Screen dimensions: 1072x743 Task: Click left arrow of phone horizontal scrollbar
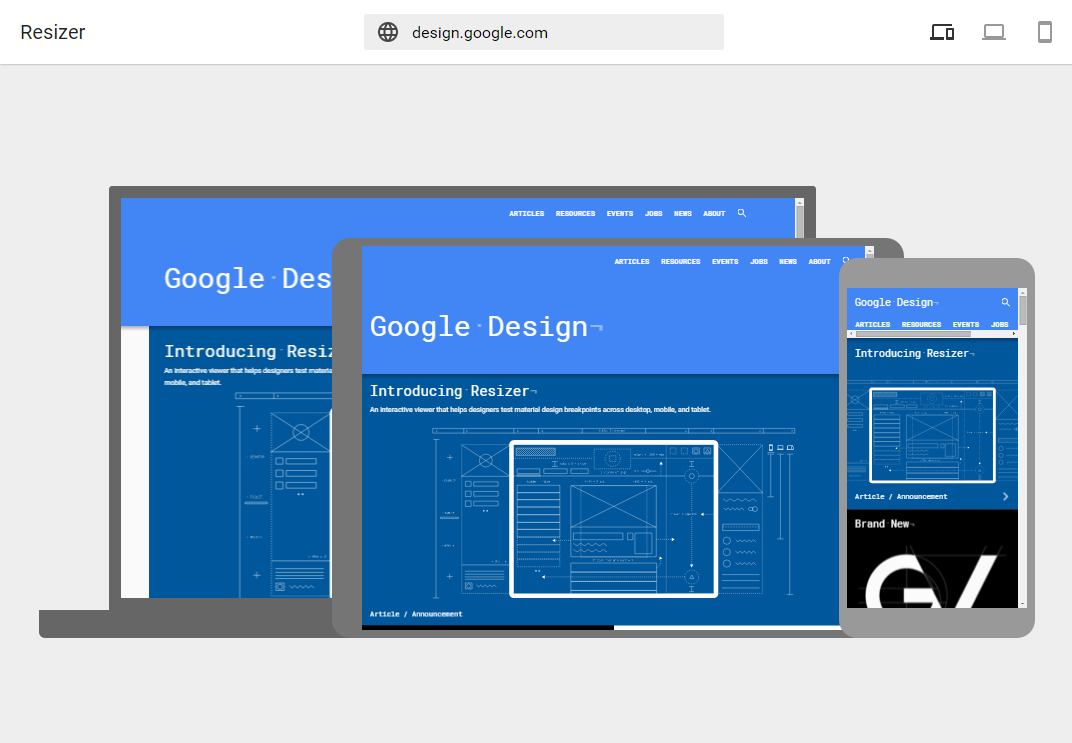pyautogui.click(x=850, y=334)
